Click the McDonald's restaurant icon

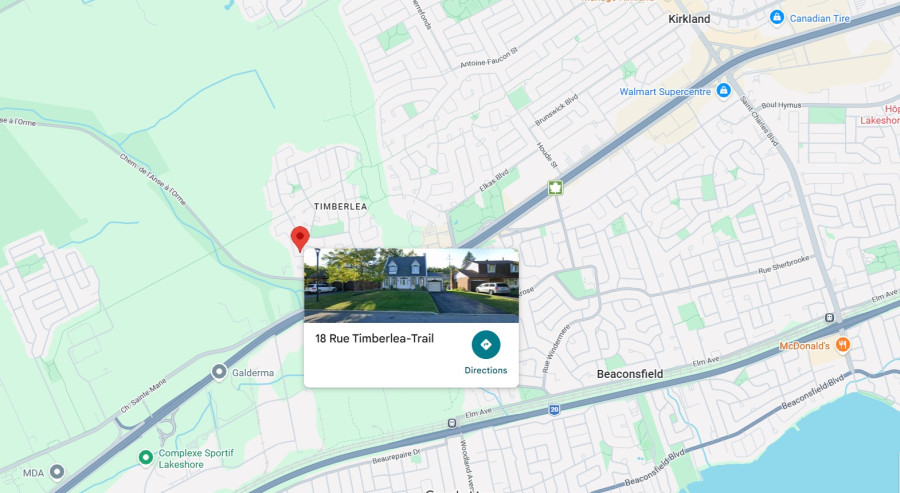[x=842, y=345]
